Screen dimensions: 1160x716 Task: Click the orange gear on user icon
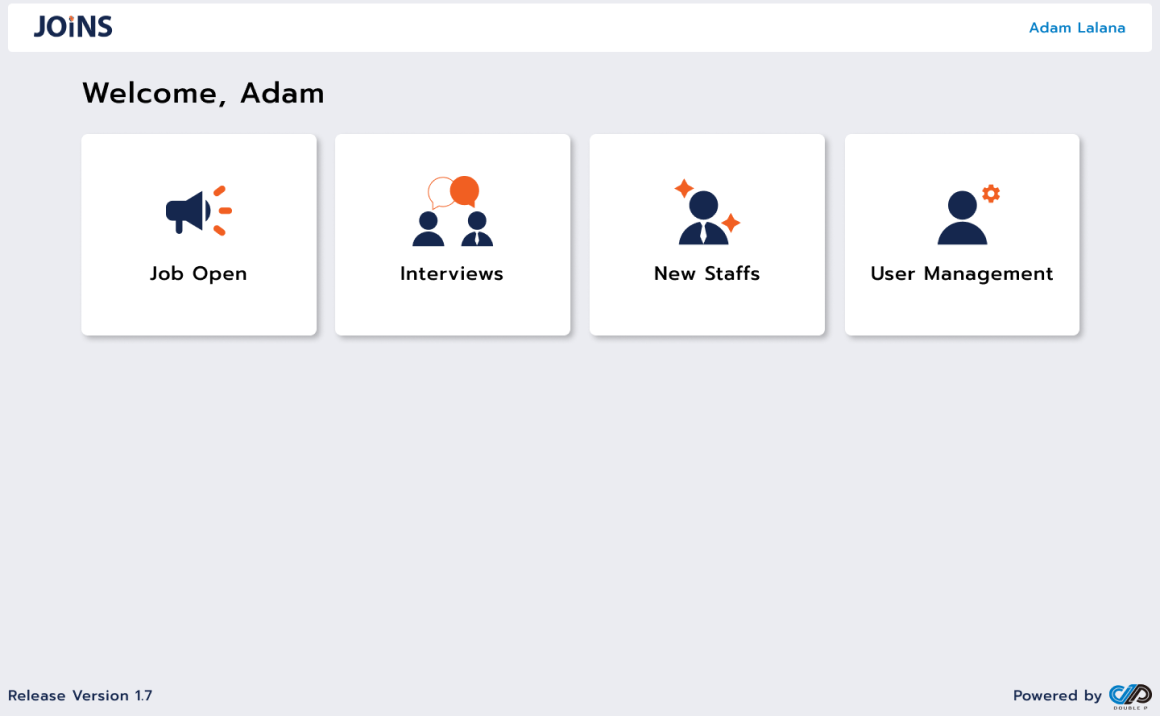(991, 194)
